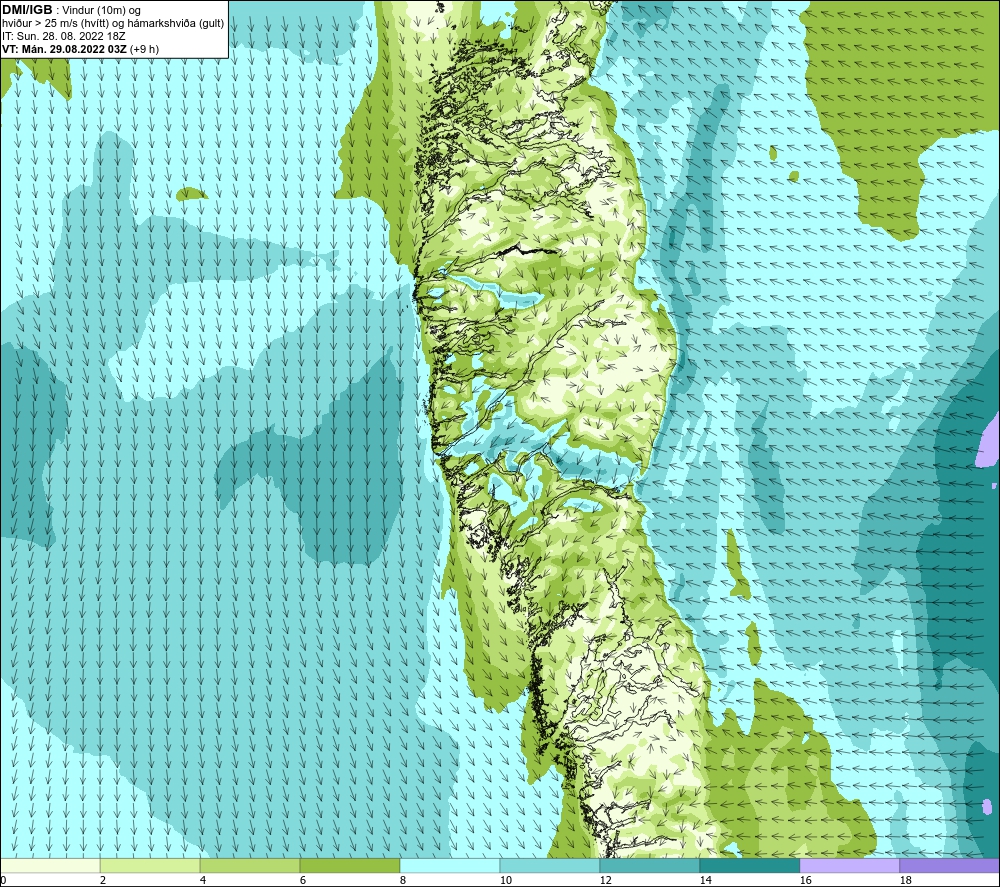Click the '(+9 h)' forecast offset text
The width and height of the screenshot is (1000, 887).
point(144,49)
